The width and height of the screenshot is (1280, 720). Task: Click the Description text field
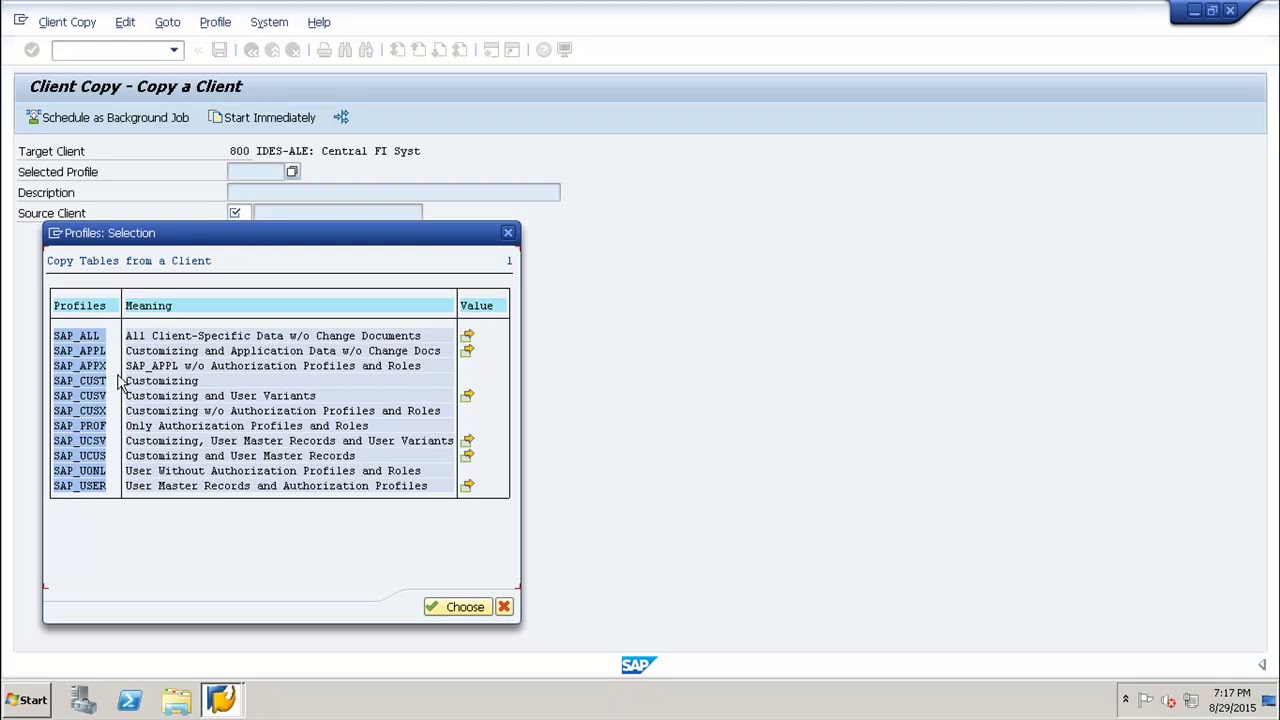(394, 192)
